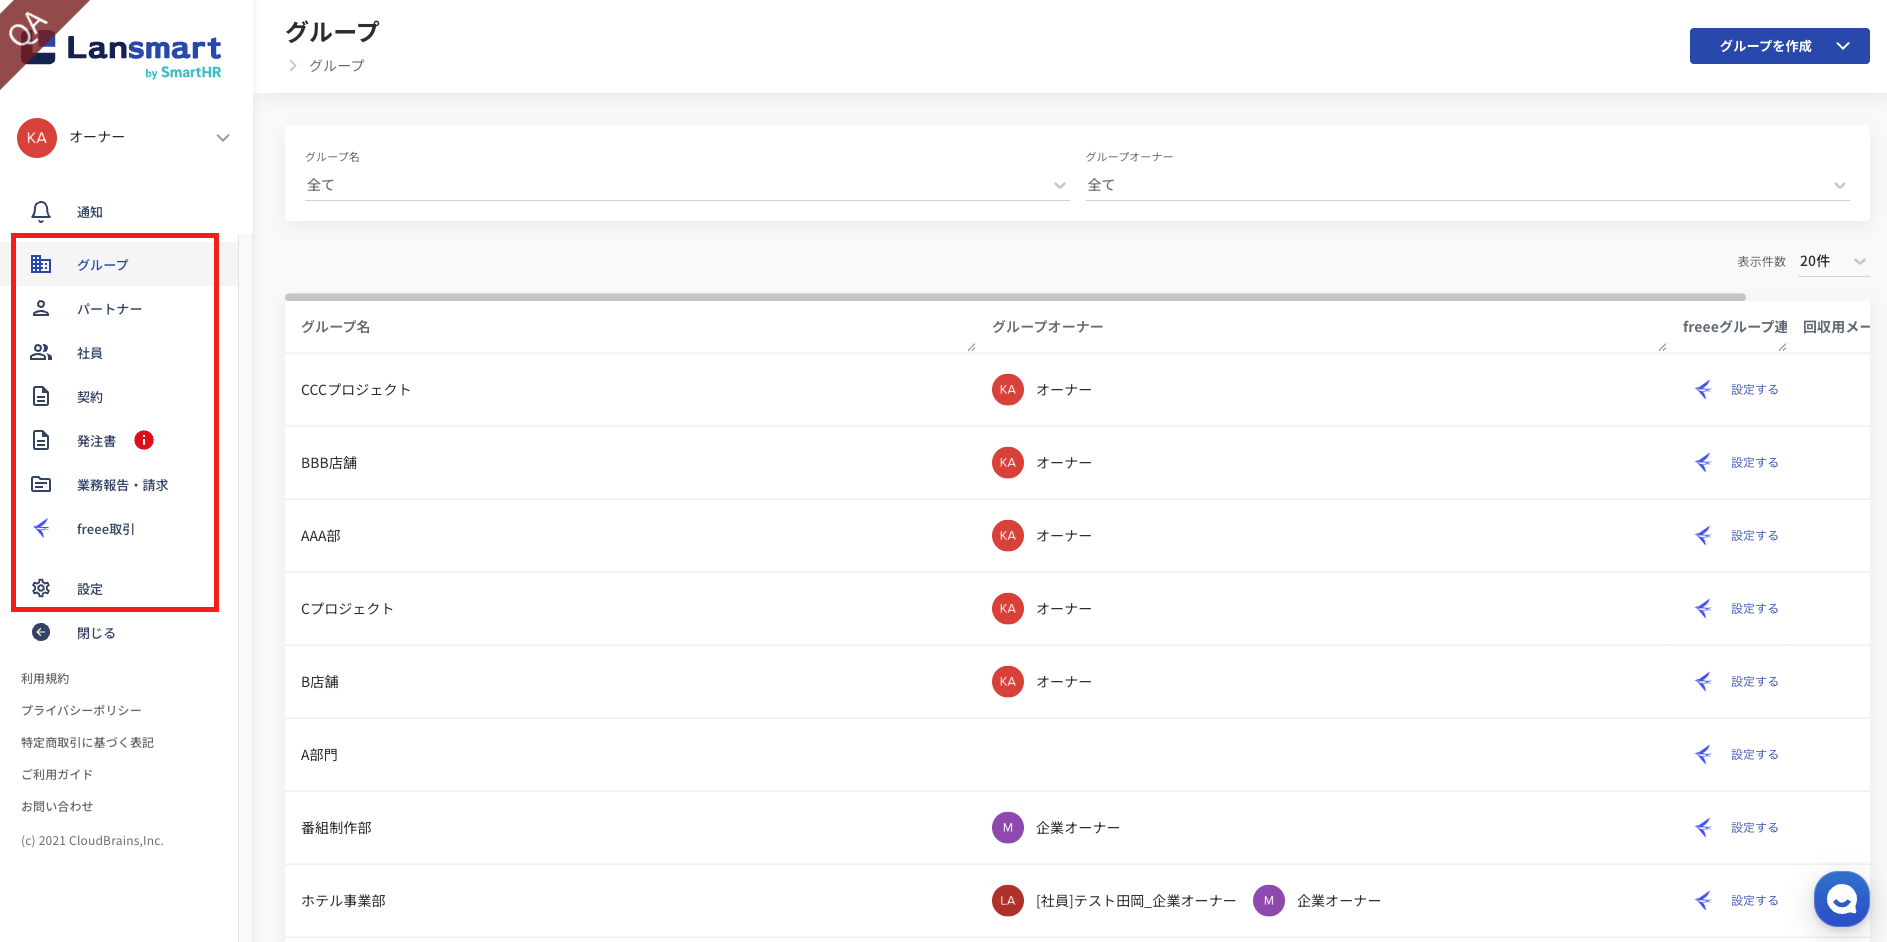
Task: Click the グループを作成 button
Action: [1778, 46]
